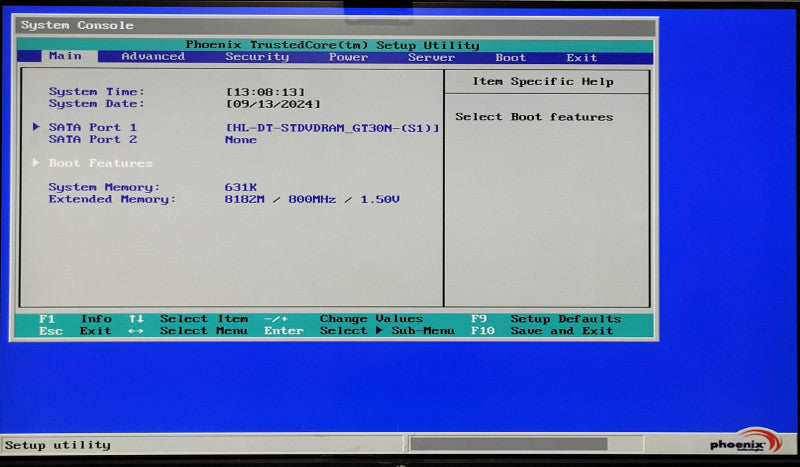Click the 8182M / 800MHz / 1.50V value
Viewport: 800px width, 467px height.
[312, 199]
